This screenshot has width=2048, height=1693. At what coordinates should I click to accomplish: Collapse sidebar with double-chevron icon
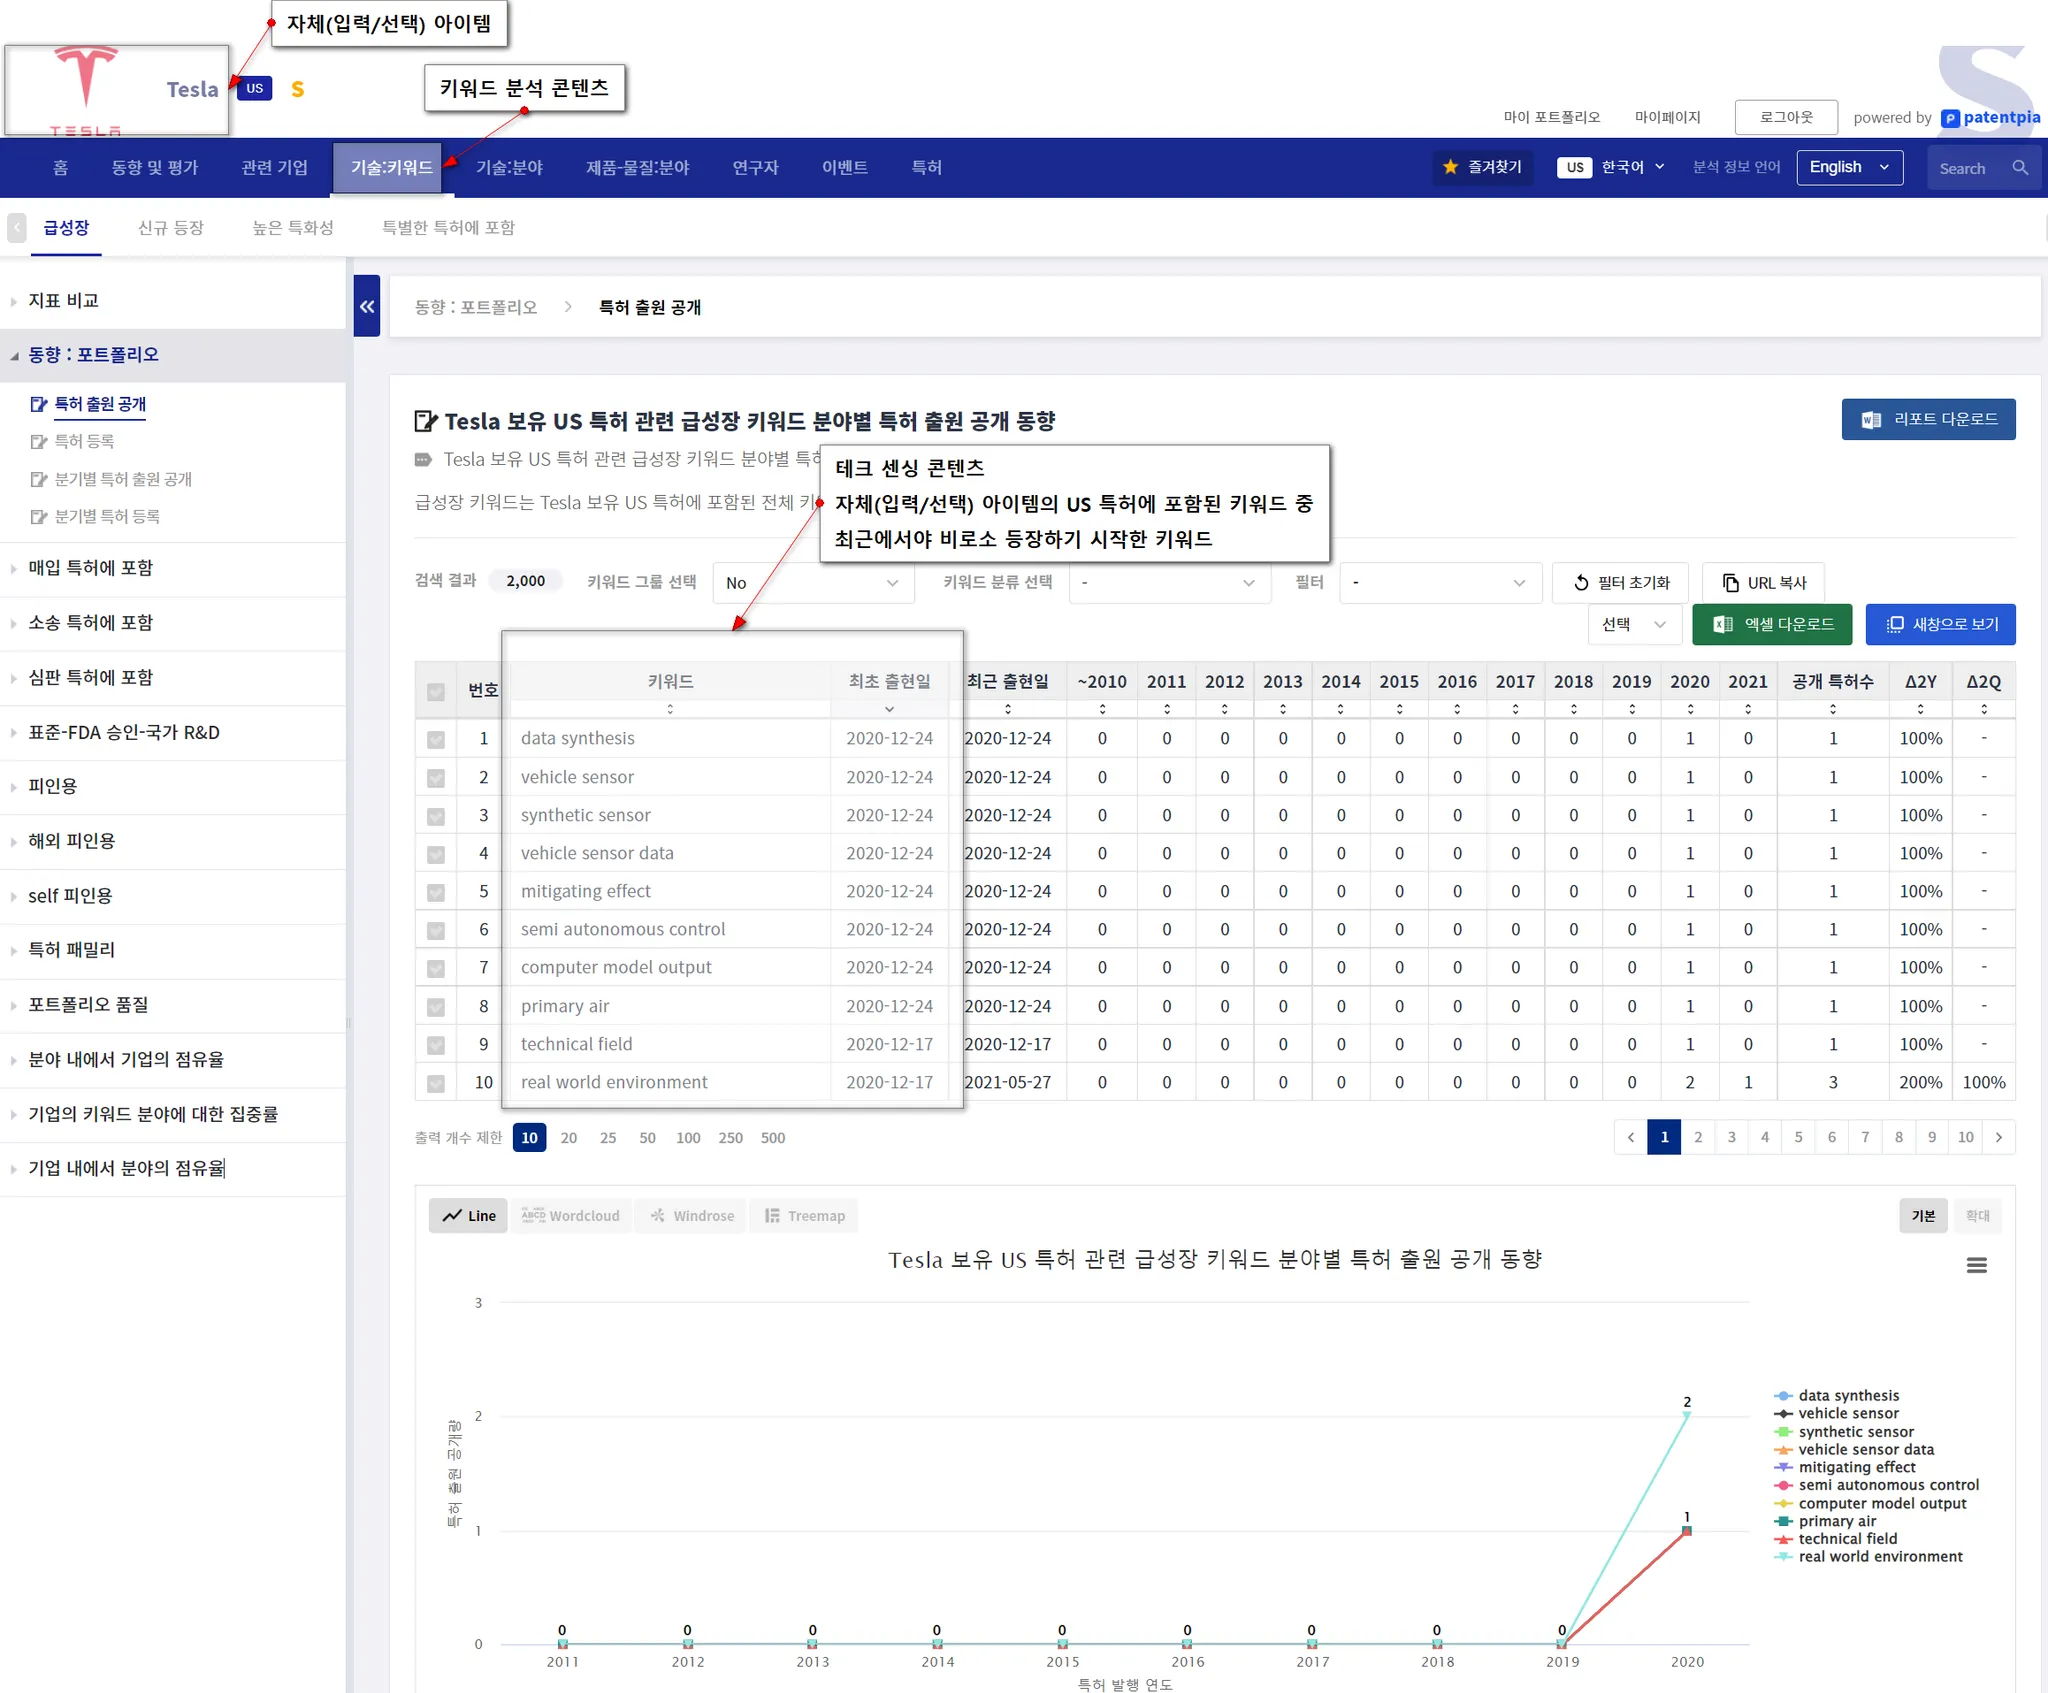coord(367,306)
